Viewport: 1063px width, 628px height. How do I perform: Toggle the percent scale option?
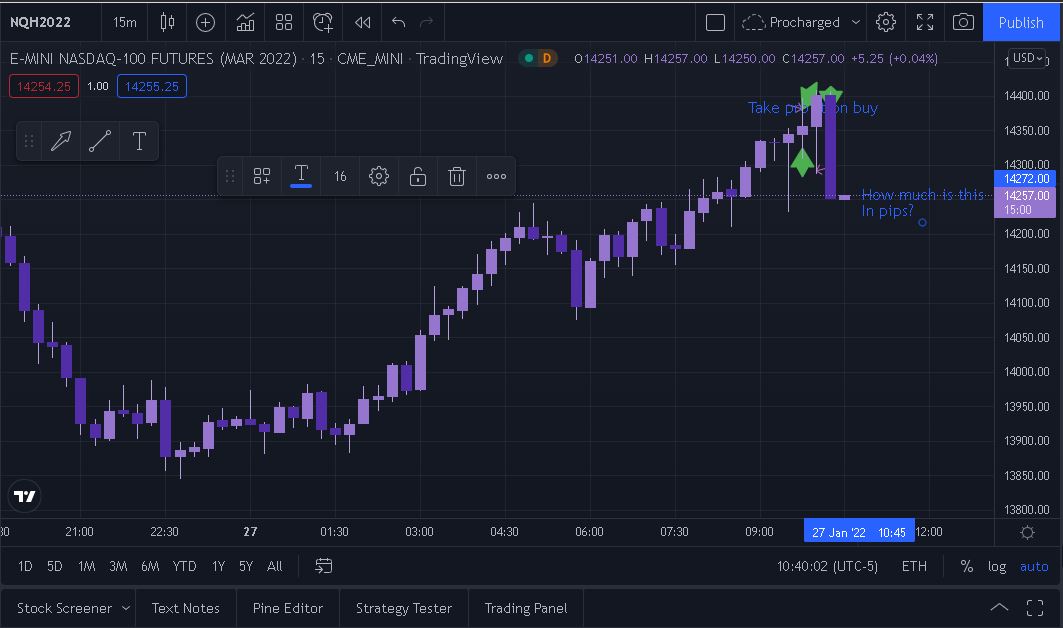pyautogui.click(x=966, y=566)
